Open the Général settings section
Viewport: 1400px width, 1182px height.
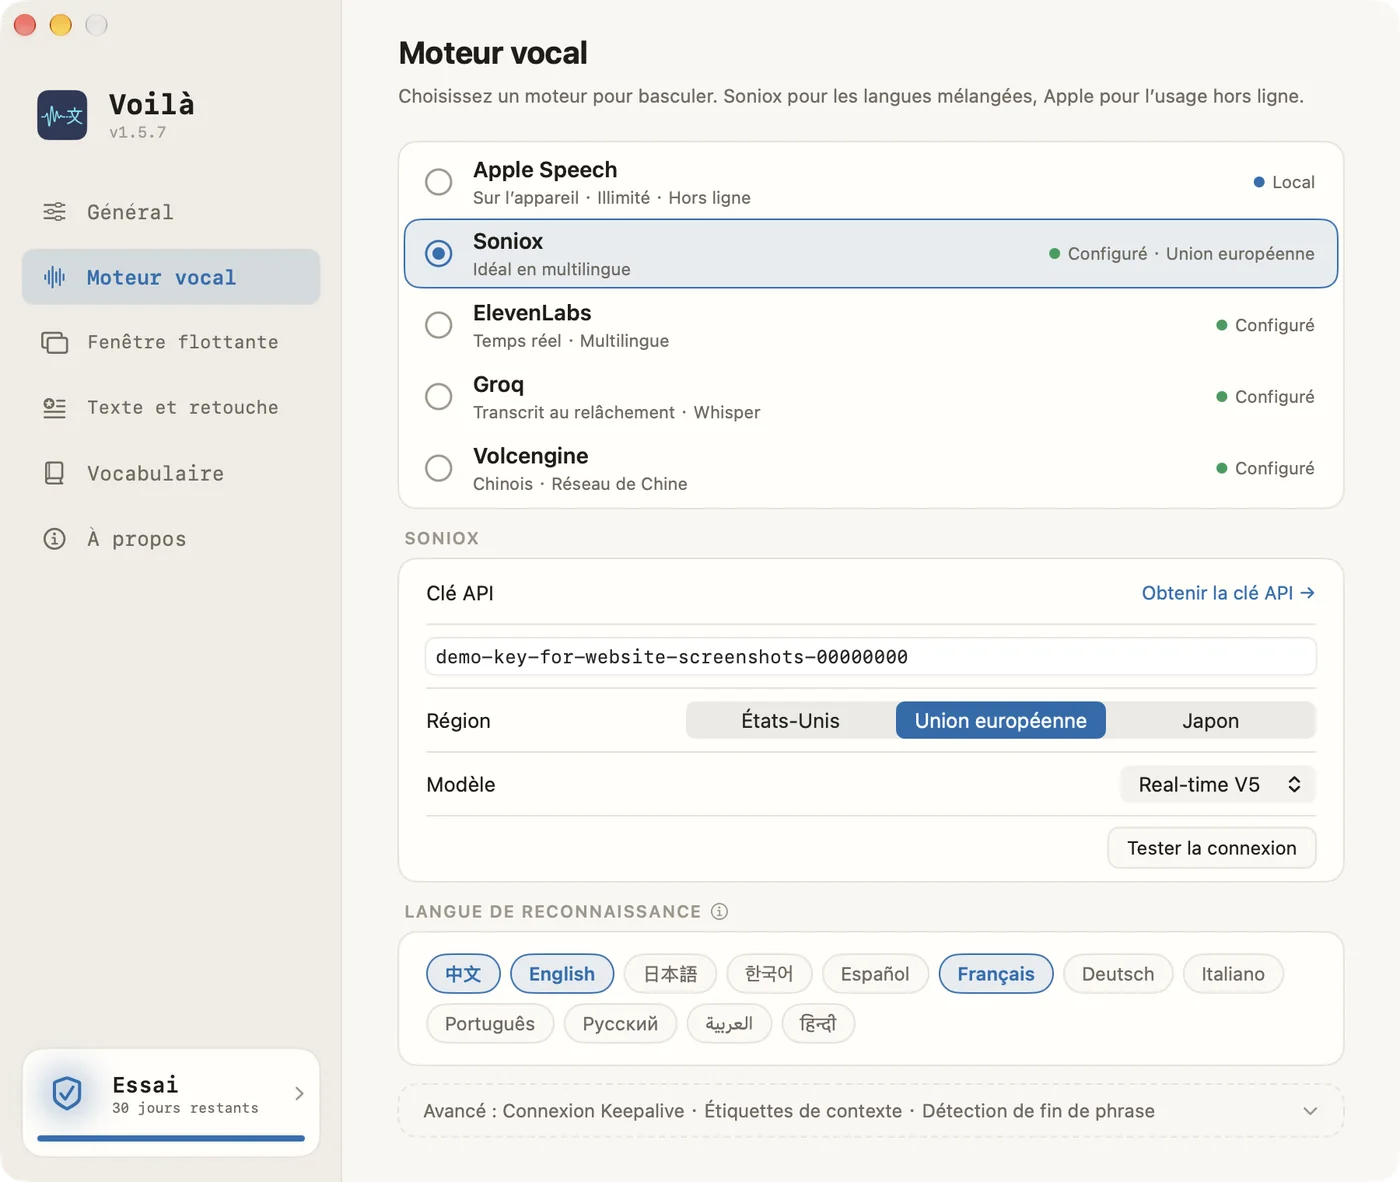[171, 212]
